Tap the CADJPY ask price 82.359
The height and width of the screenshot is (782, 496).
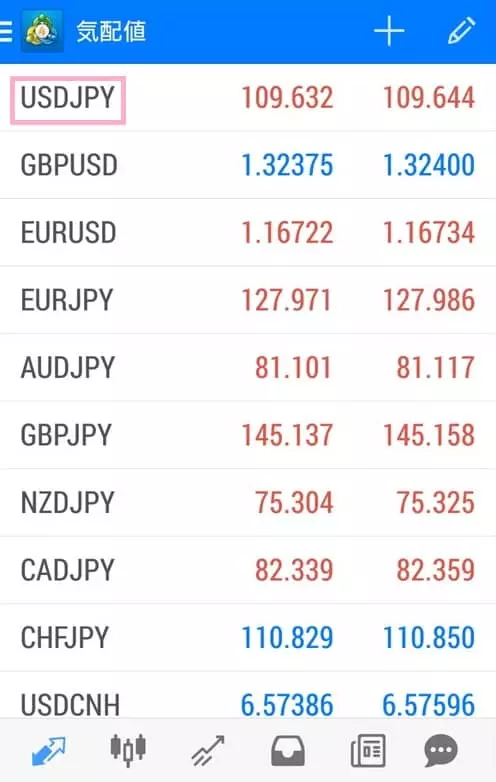(435, 570)
